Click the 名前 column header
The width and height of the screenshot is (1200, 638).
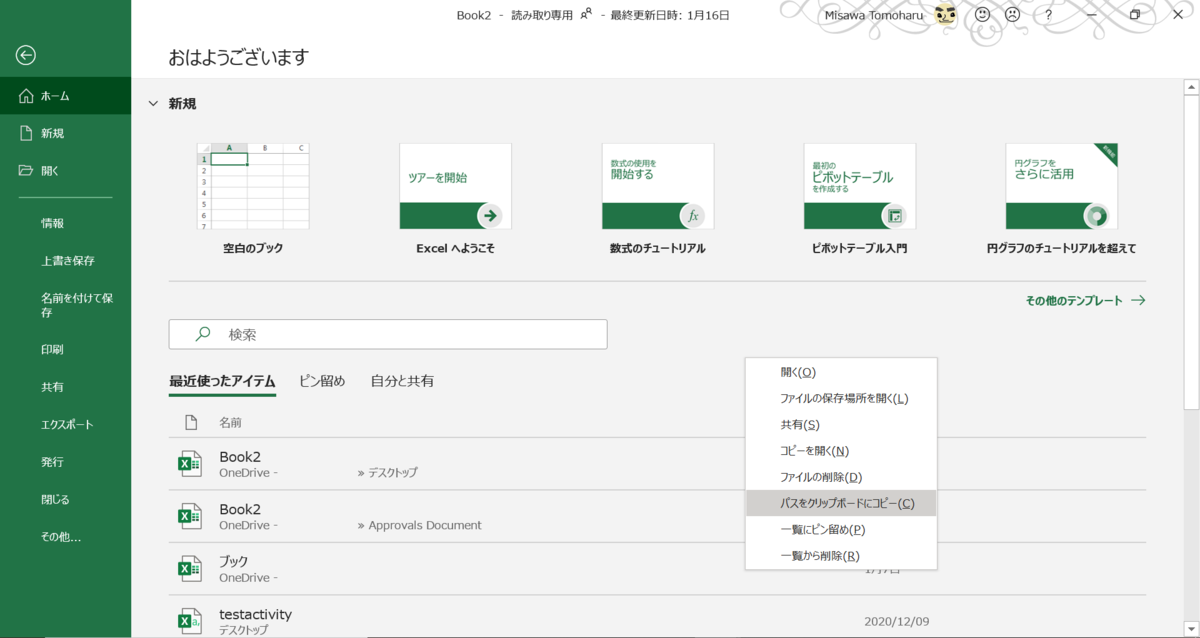pyautogui.click(x=230, y=423)
